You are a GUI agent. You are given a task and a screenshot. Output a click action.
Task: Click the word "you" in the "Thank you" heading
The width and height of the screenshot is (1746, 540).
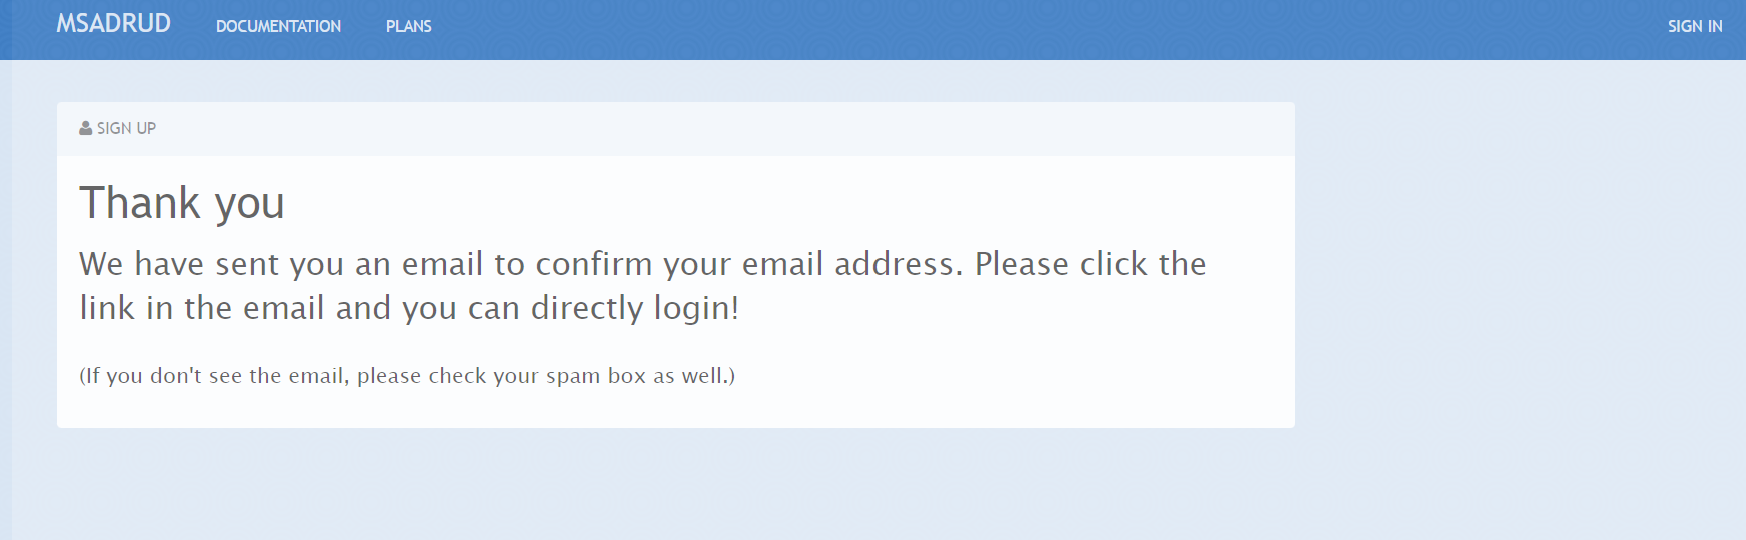click(x=249, y=205)
